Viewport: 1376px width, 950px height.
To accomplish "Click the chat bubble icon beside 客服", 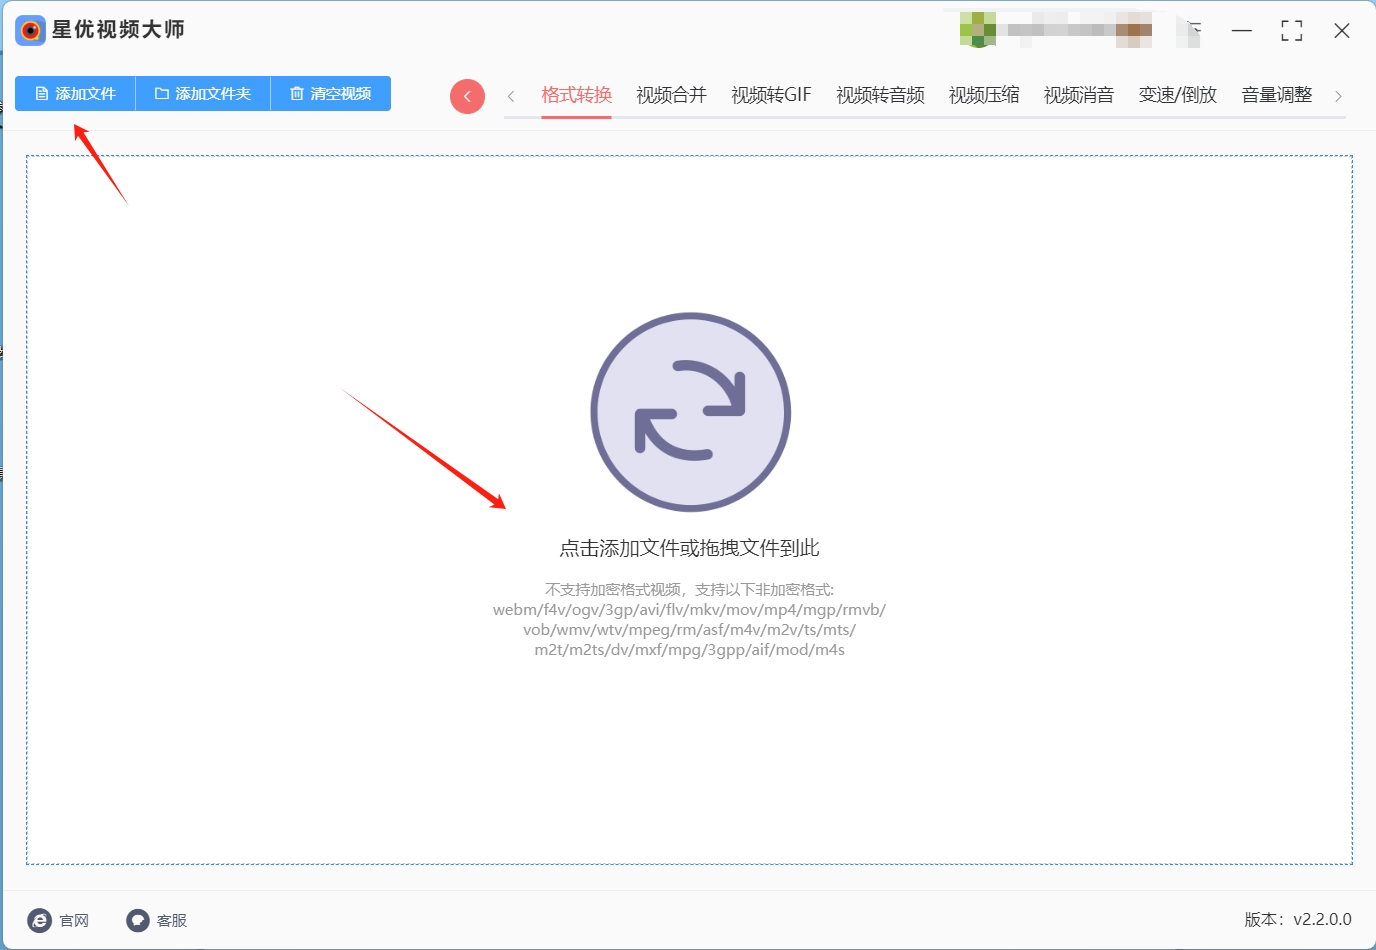I will click(x=138, y=920).
